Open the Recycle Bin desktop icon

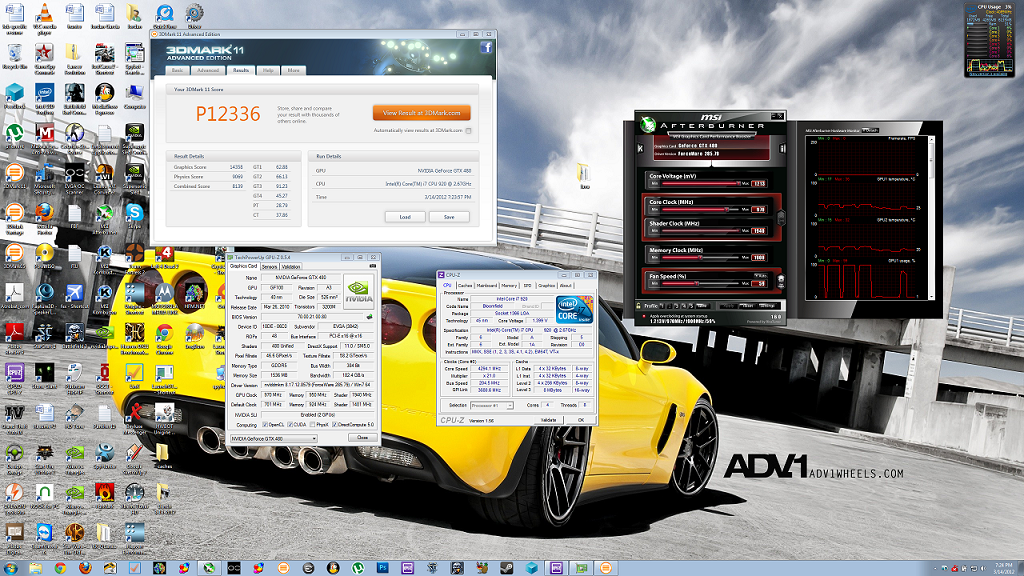(14, 56)
